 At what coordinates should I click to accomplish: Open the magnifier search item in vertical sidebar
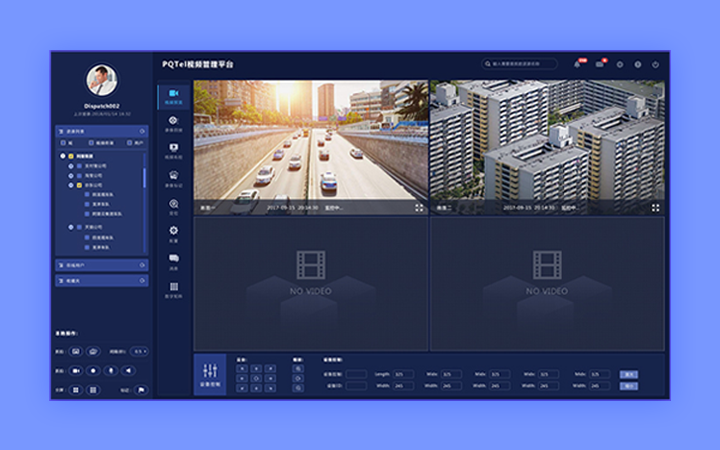click(x=174, y=207)
